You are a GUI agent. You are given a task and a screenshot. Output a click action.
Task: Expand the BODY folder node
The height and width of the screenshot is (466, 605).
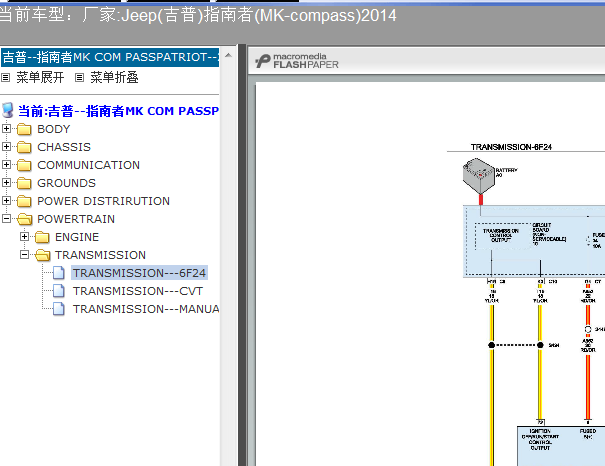point(6,128)
